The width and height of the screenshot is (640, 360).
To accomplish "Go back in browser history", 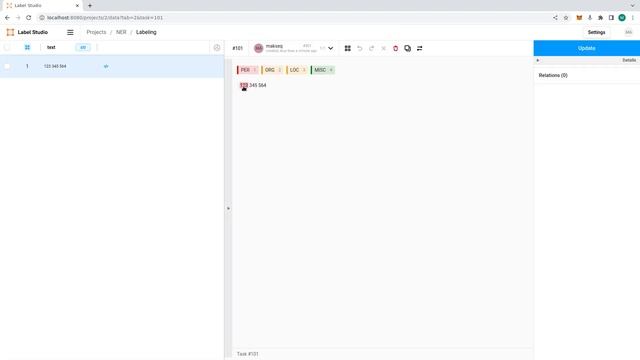I will tap(7, 18).
